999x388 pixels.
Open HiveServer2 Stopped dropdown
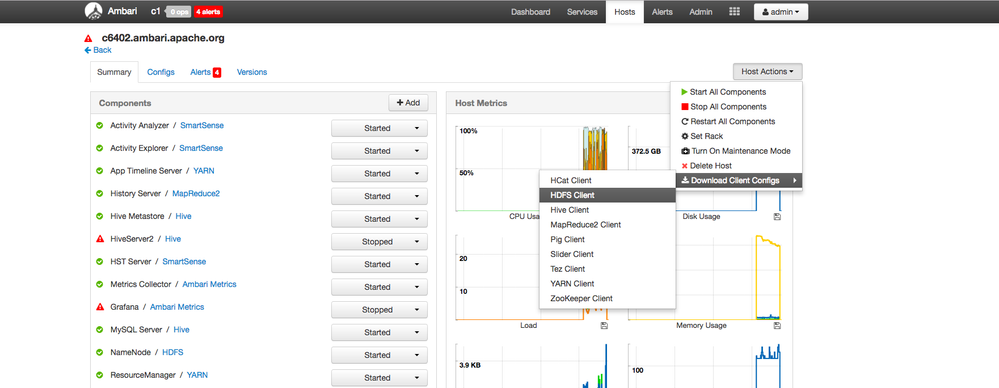(379, 241)
